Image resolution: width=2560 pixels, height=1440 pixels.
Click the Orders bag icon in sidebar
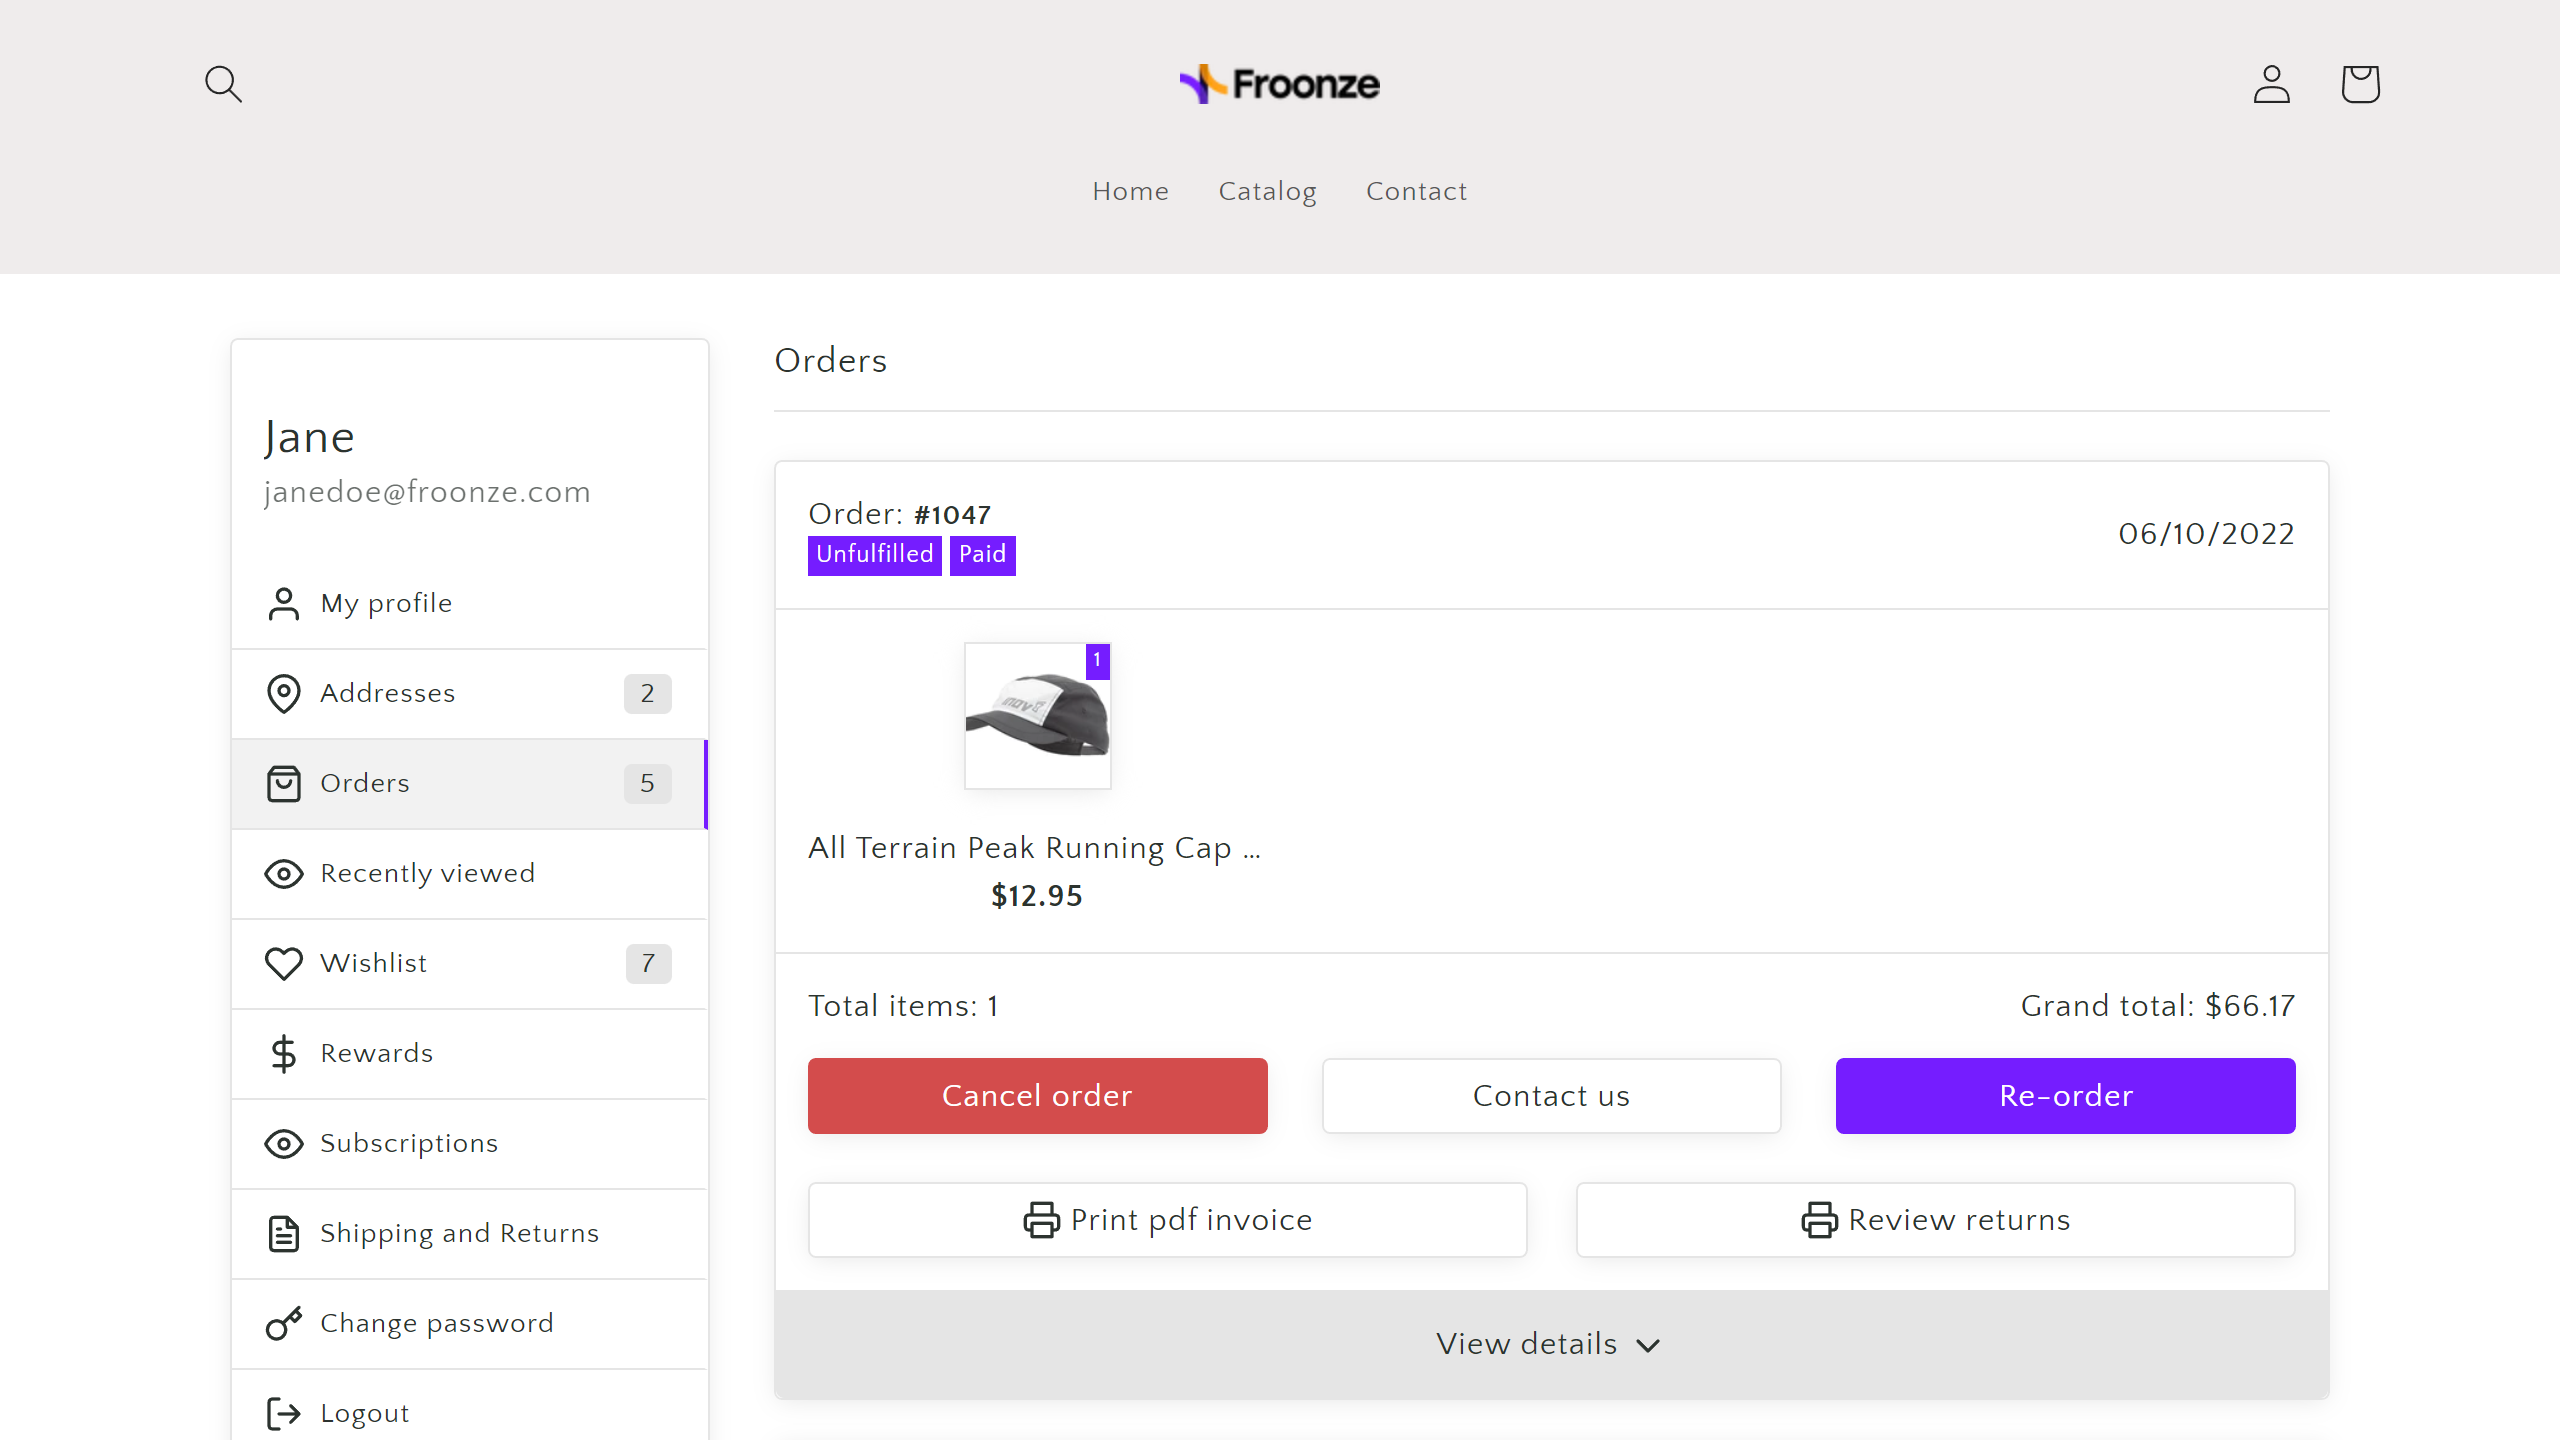[284, 784]
